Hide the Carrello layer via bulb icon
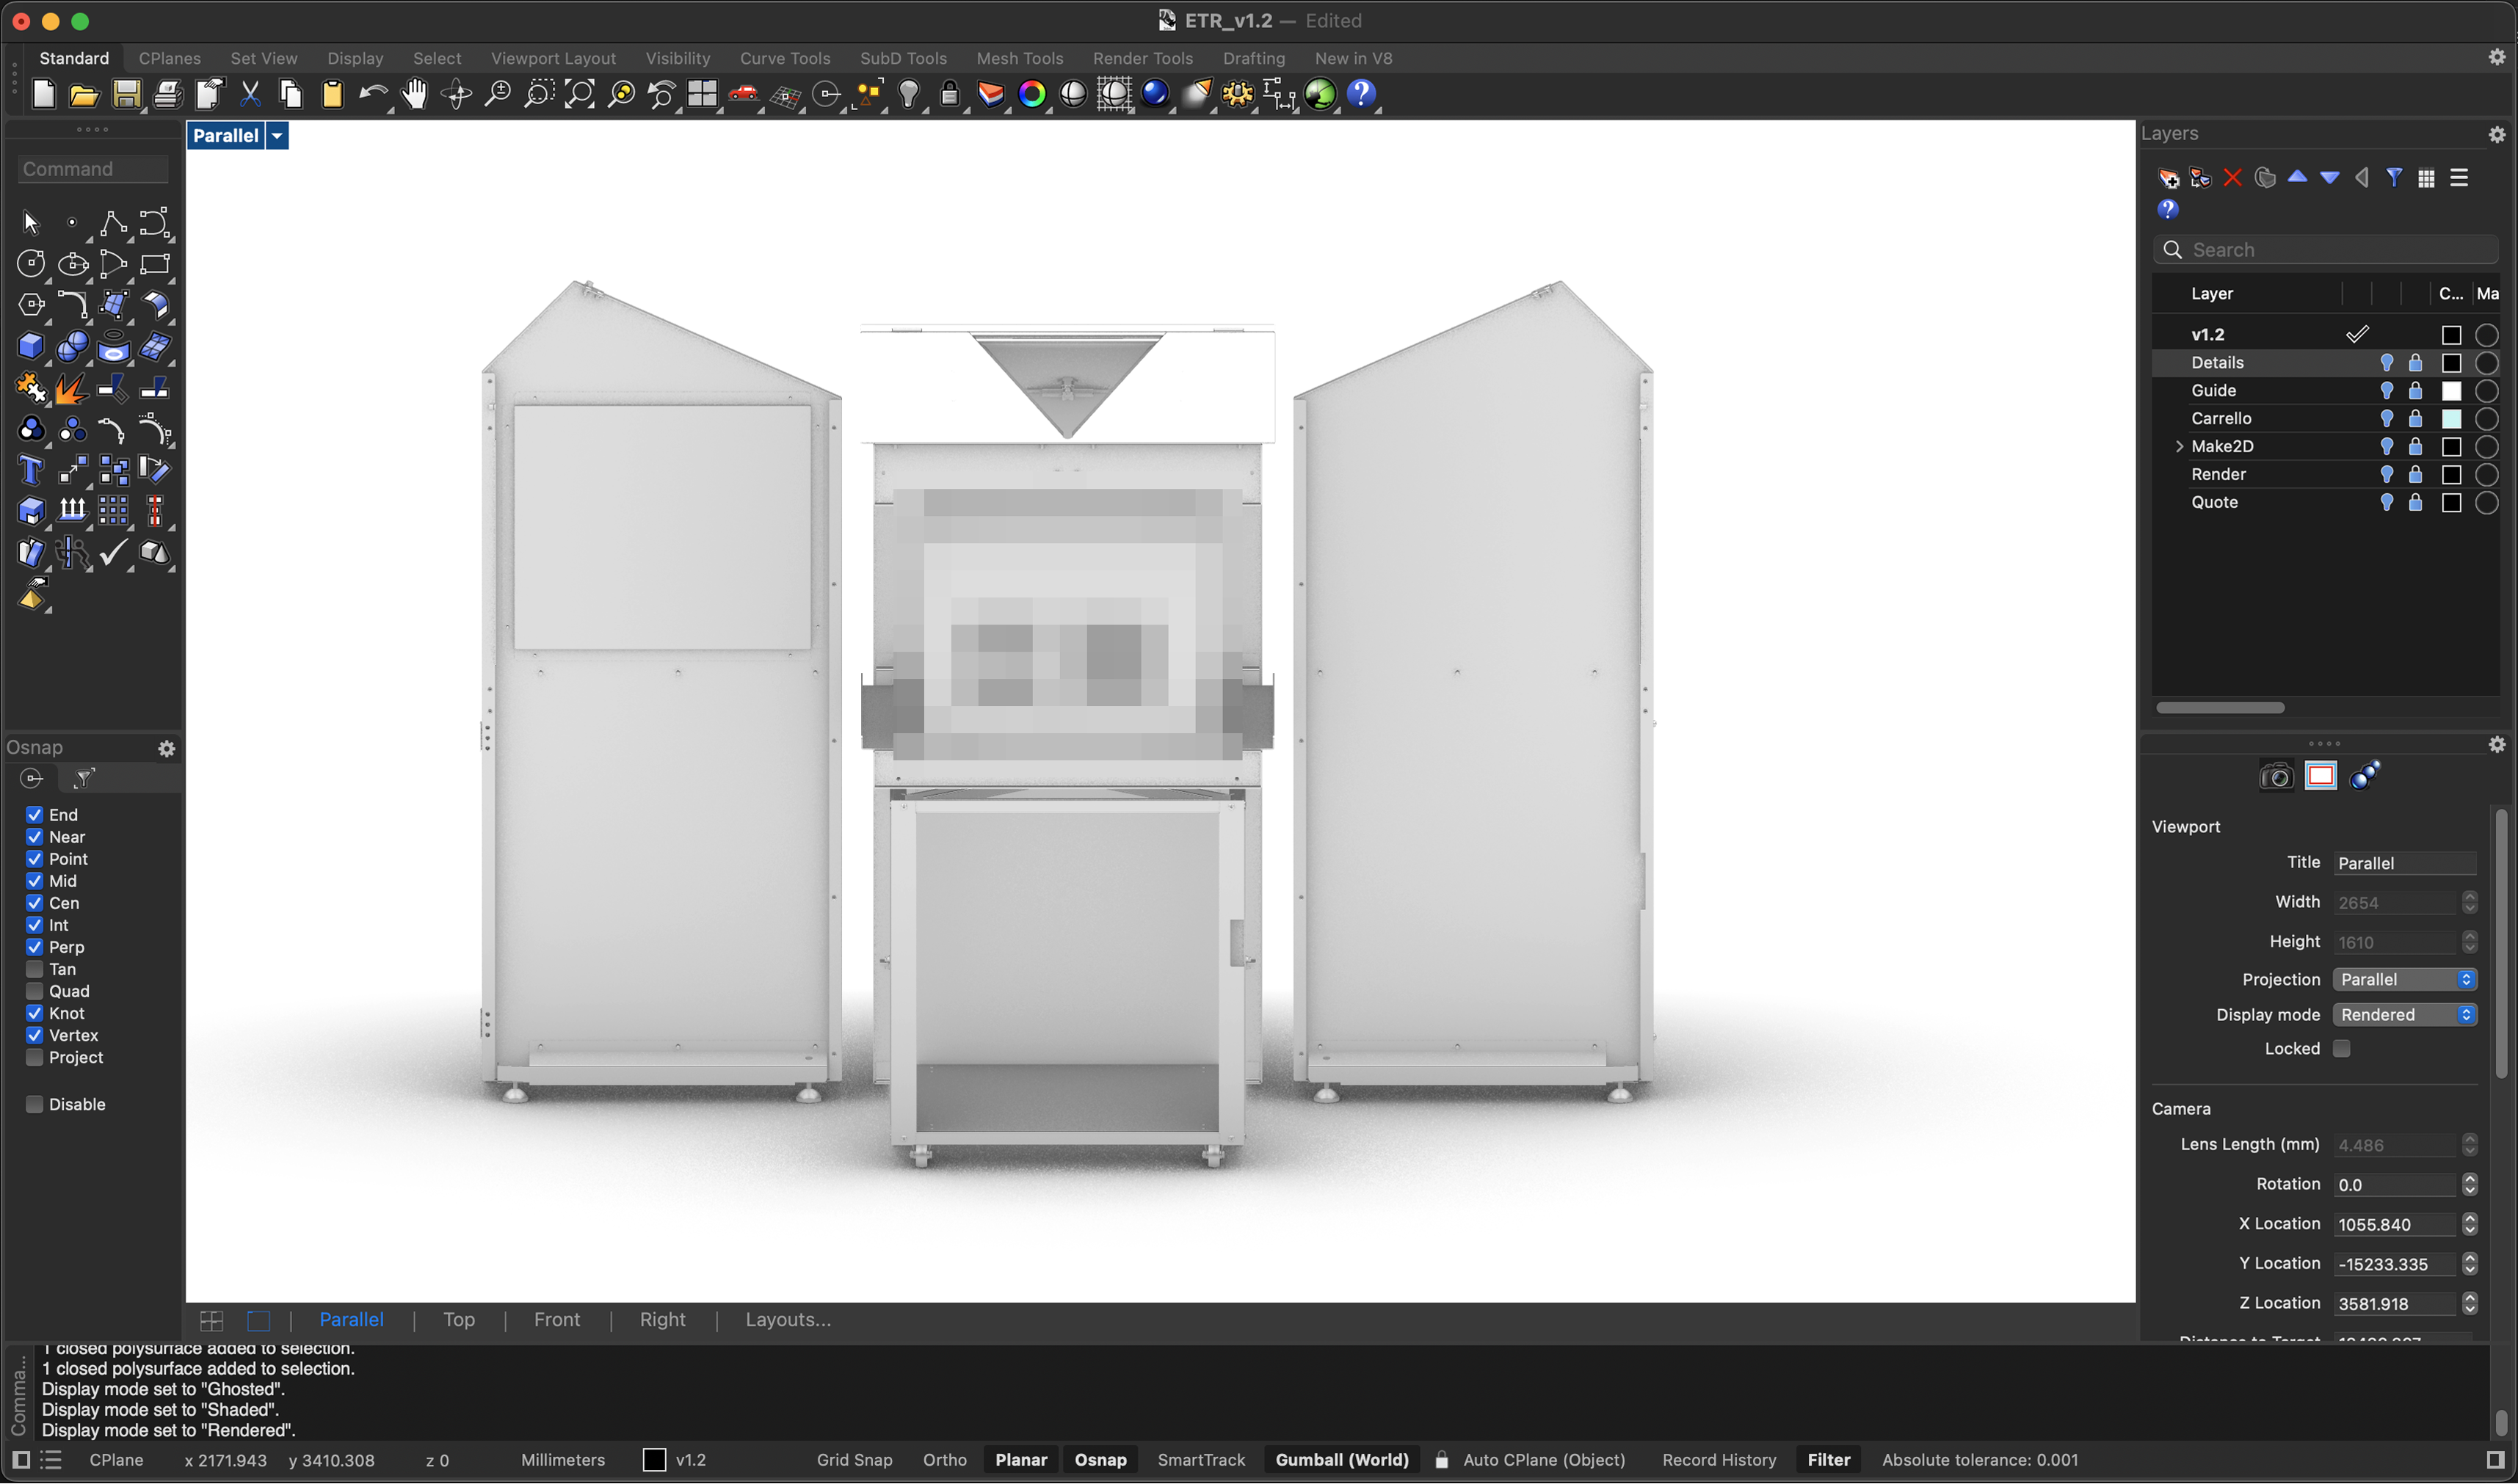This screenshot has width=2518, height=1484. point(2386,418)
